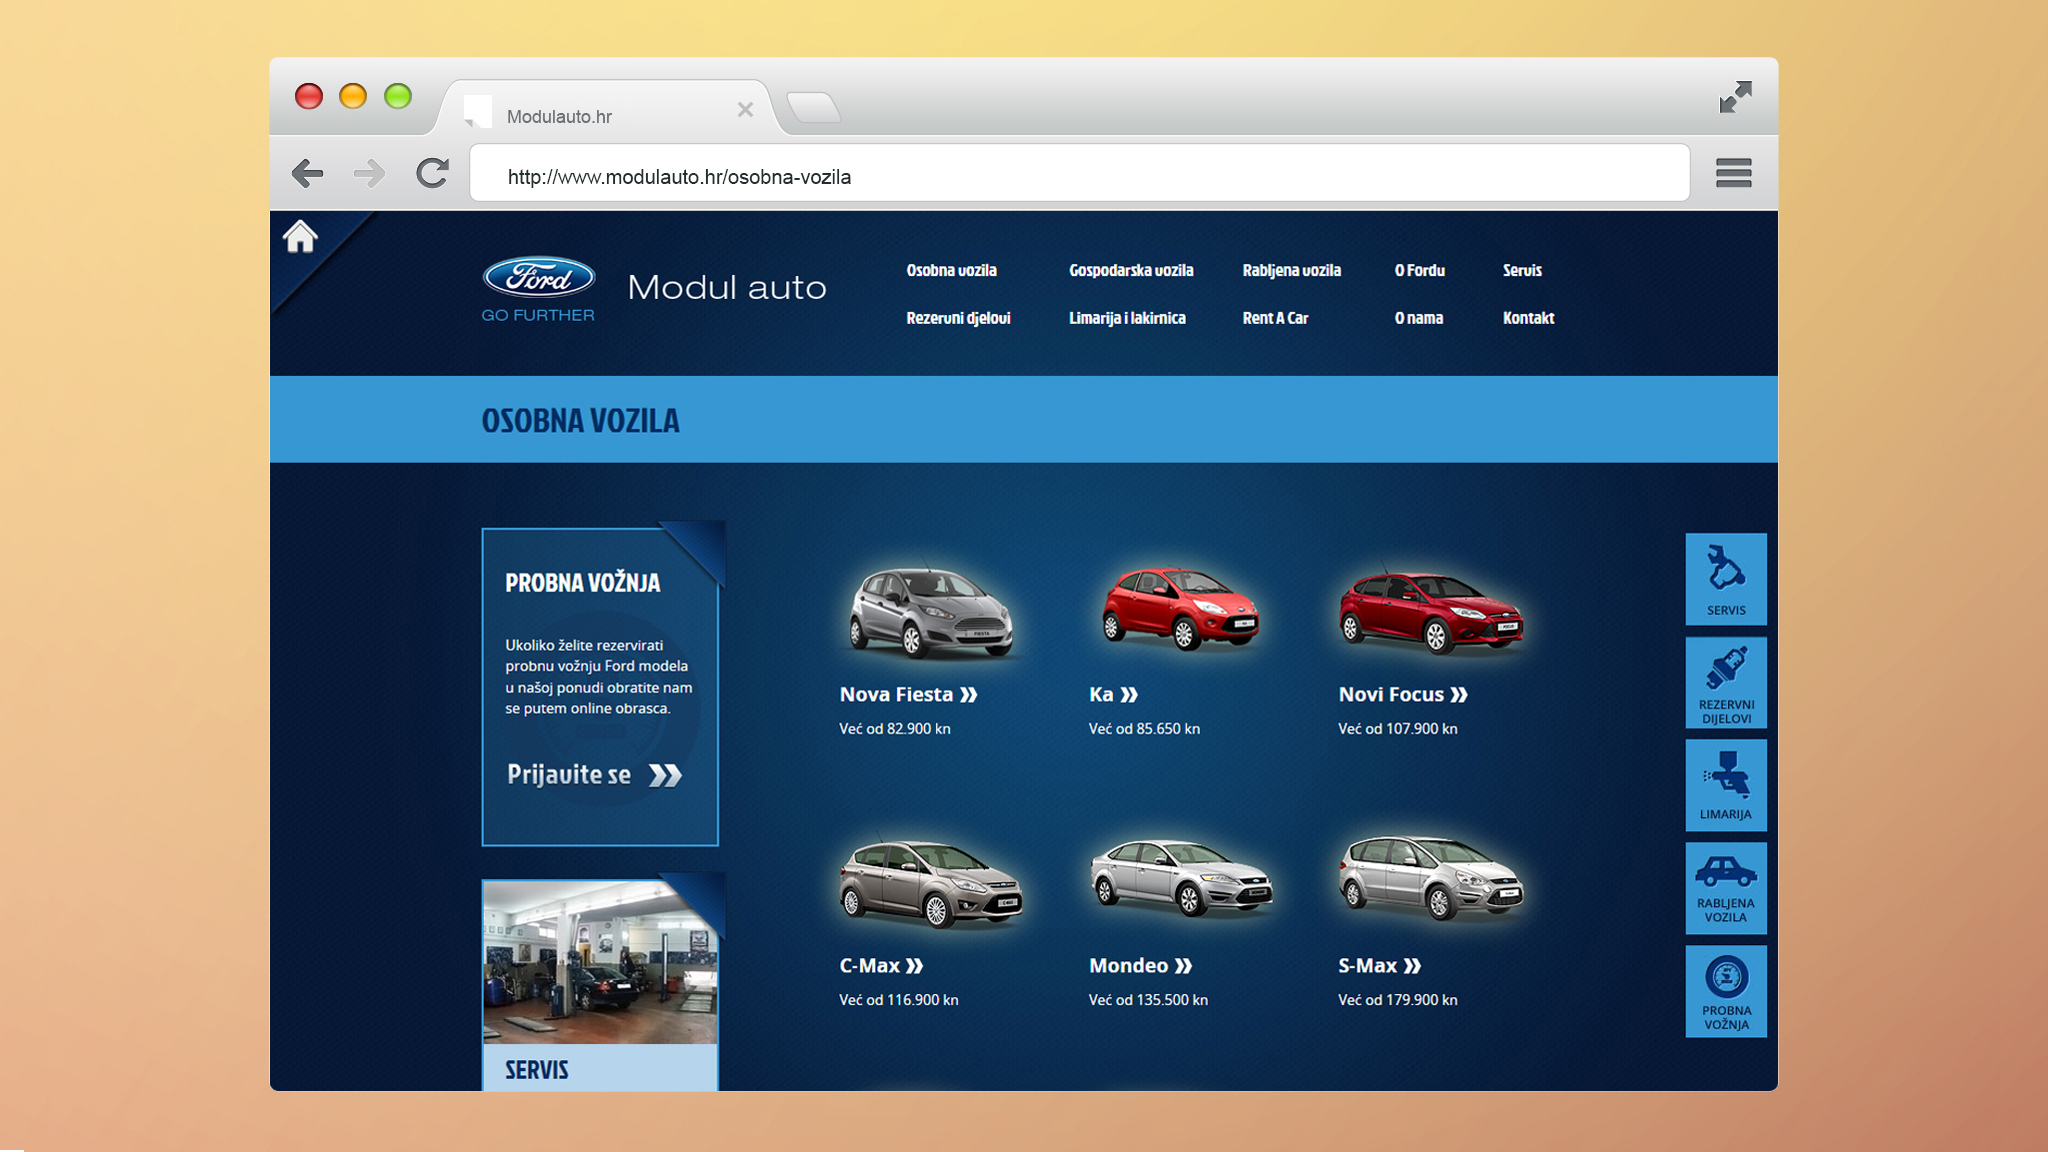Open the Osobna vozila menu item

click(x=951, y=270)
